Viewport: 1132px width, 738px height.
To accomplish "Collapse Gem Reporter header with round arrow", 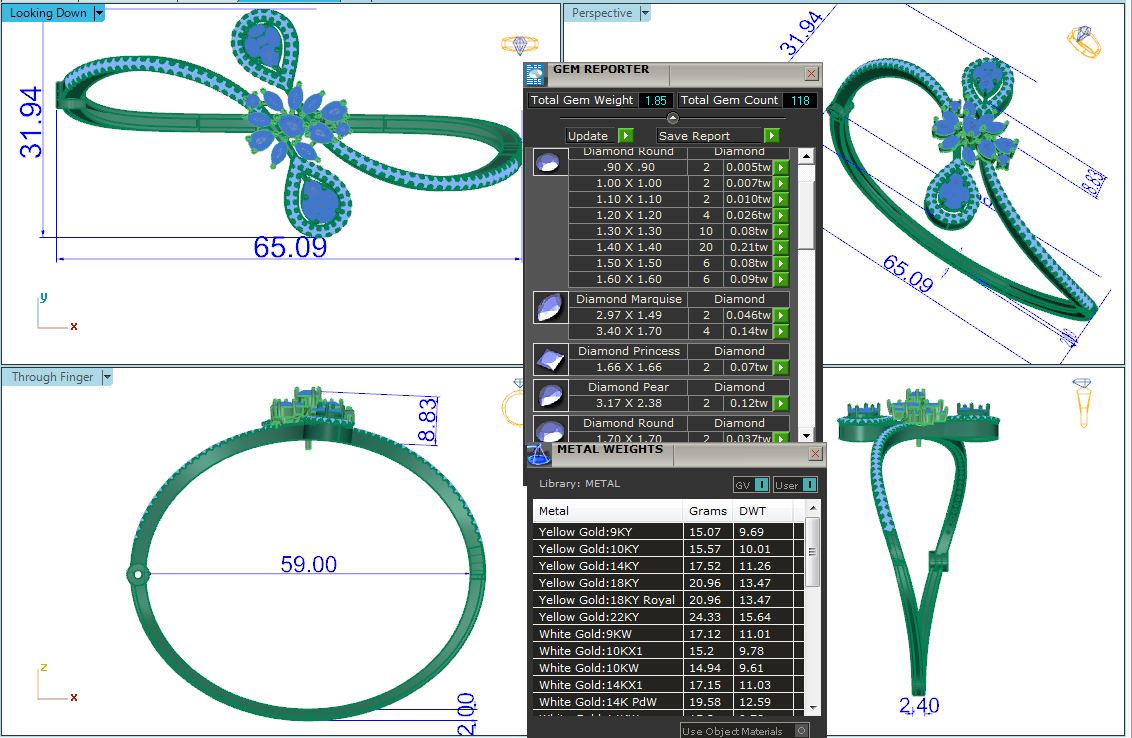I will pyautogui.click(x=673, y=118).
